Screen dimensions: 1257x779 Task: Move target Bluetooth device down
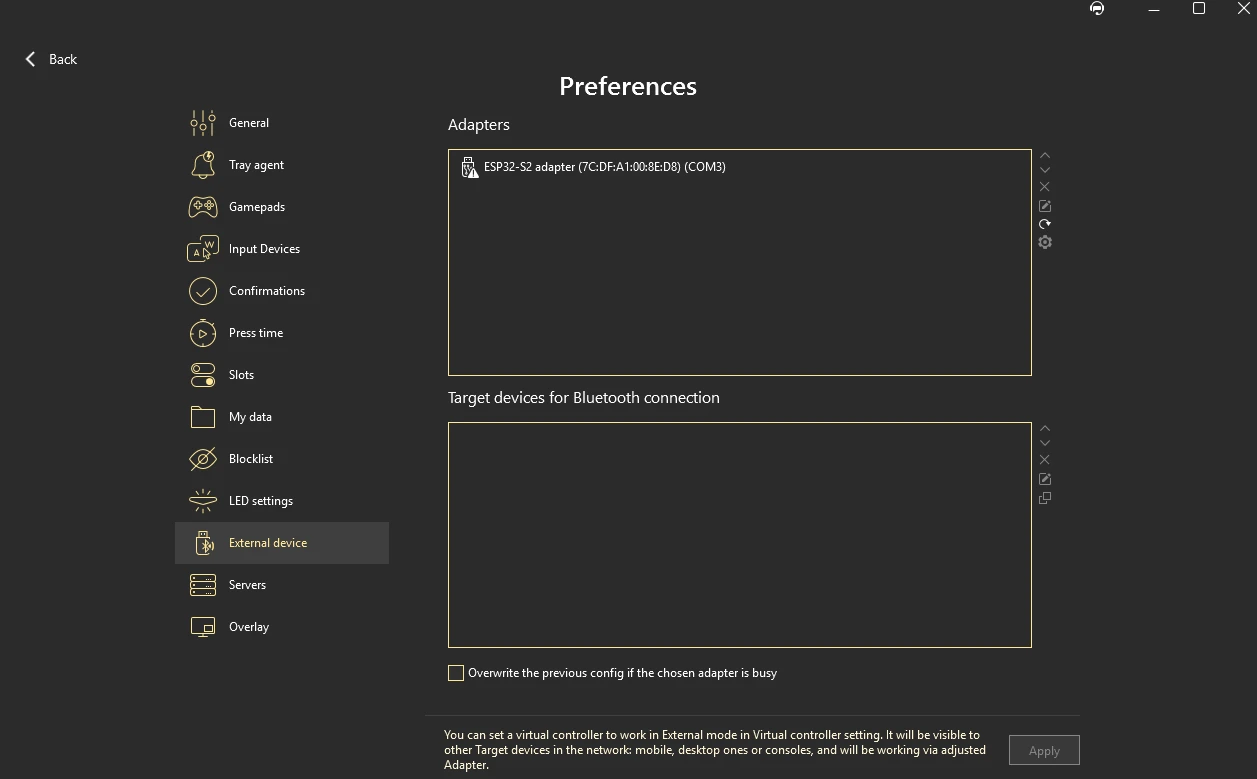(x=1045, y=443)
